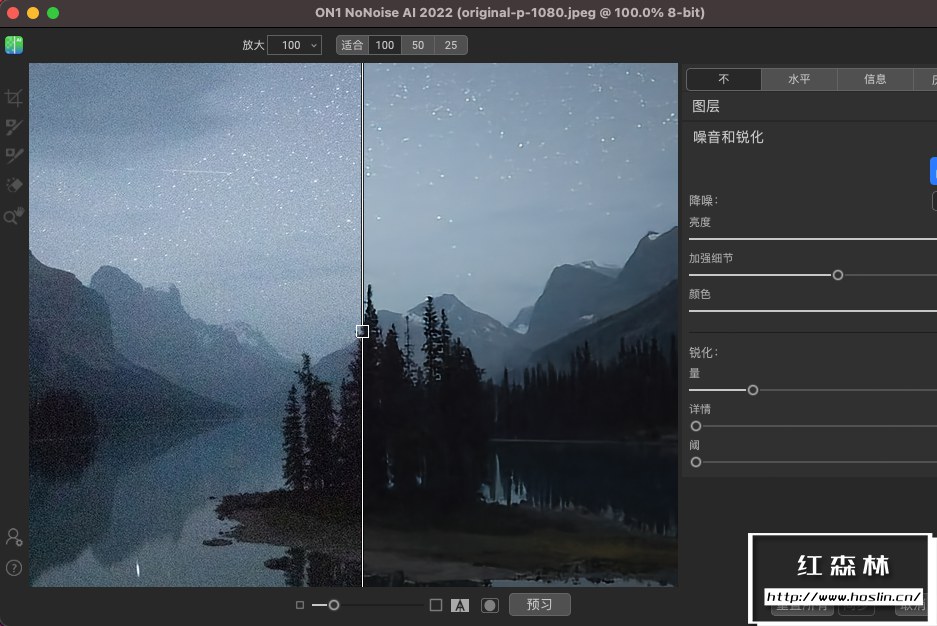Switch to the 不 tab in right panel

pos(724,79)
